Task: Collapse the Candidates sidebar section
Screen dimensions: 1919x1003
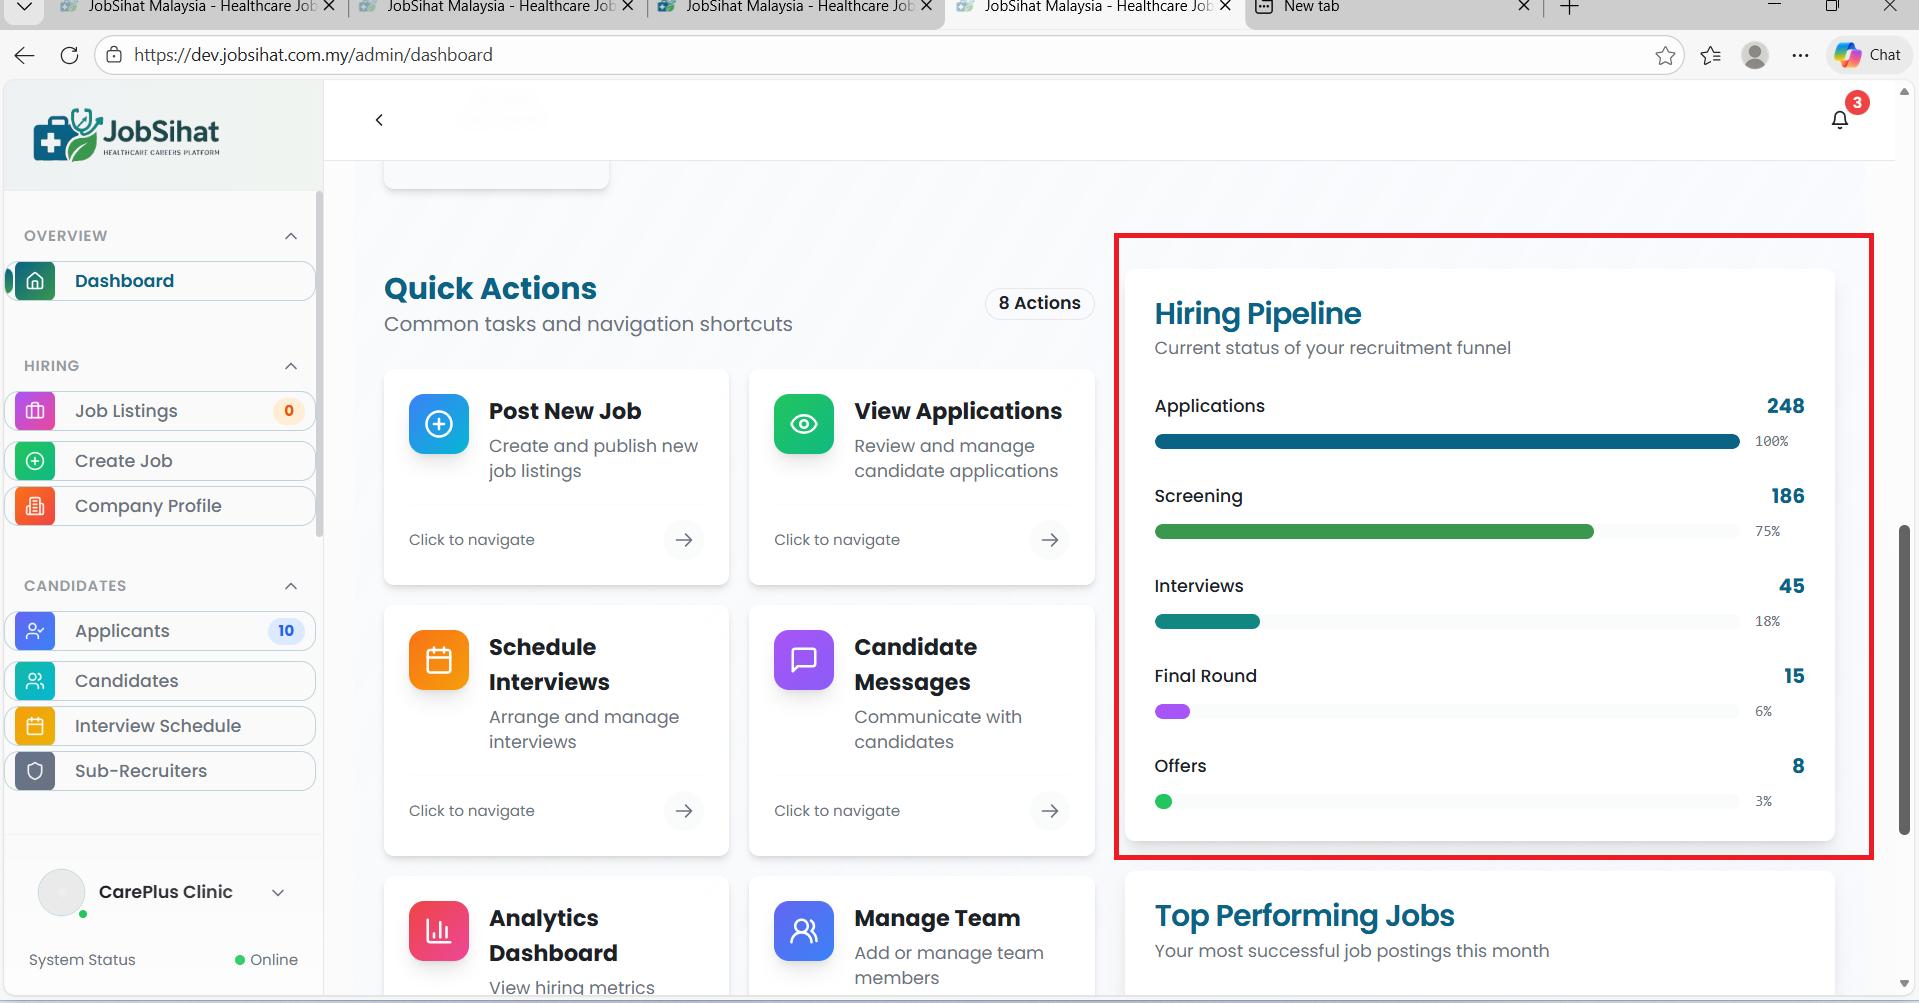Action: coord(291,586)
